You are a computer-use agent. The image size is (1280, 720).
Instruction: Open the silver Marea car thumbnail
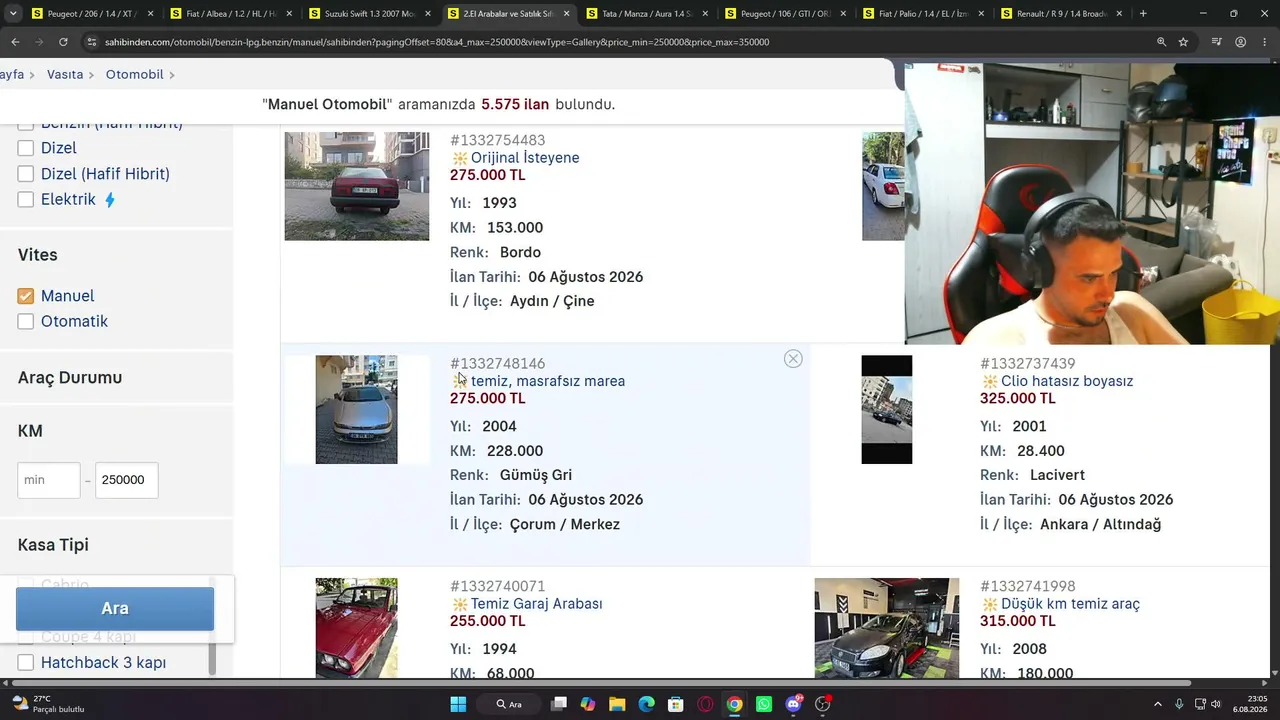tap(357, 410)
